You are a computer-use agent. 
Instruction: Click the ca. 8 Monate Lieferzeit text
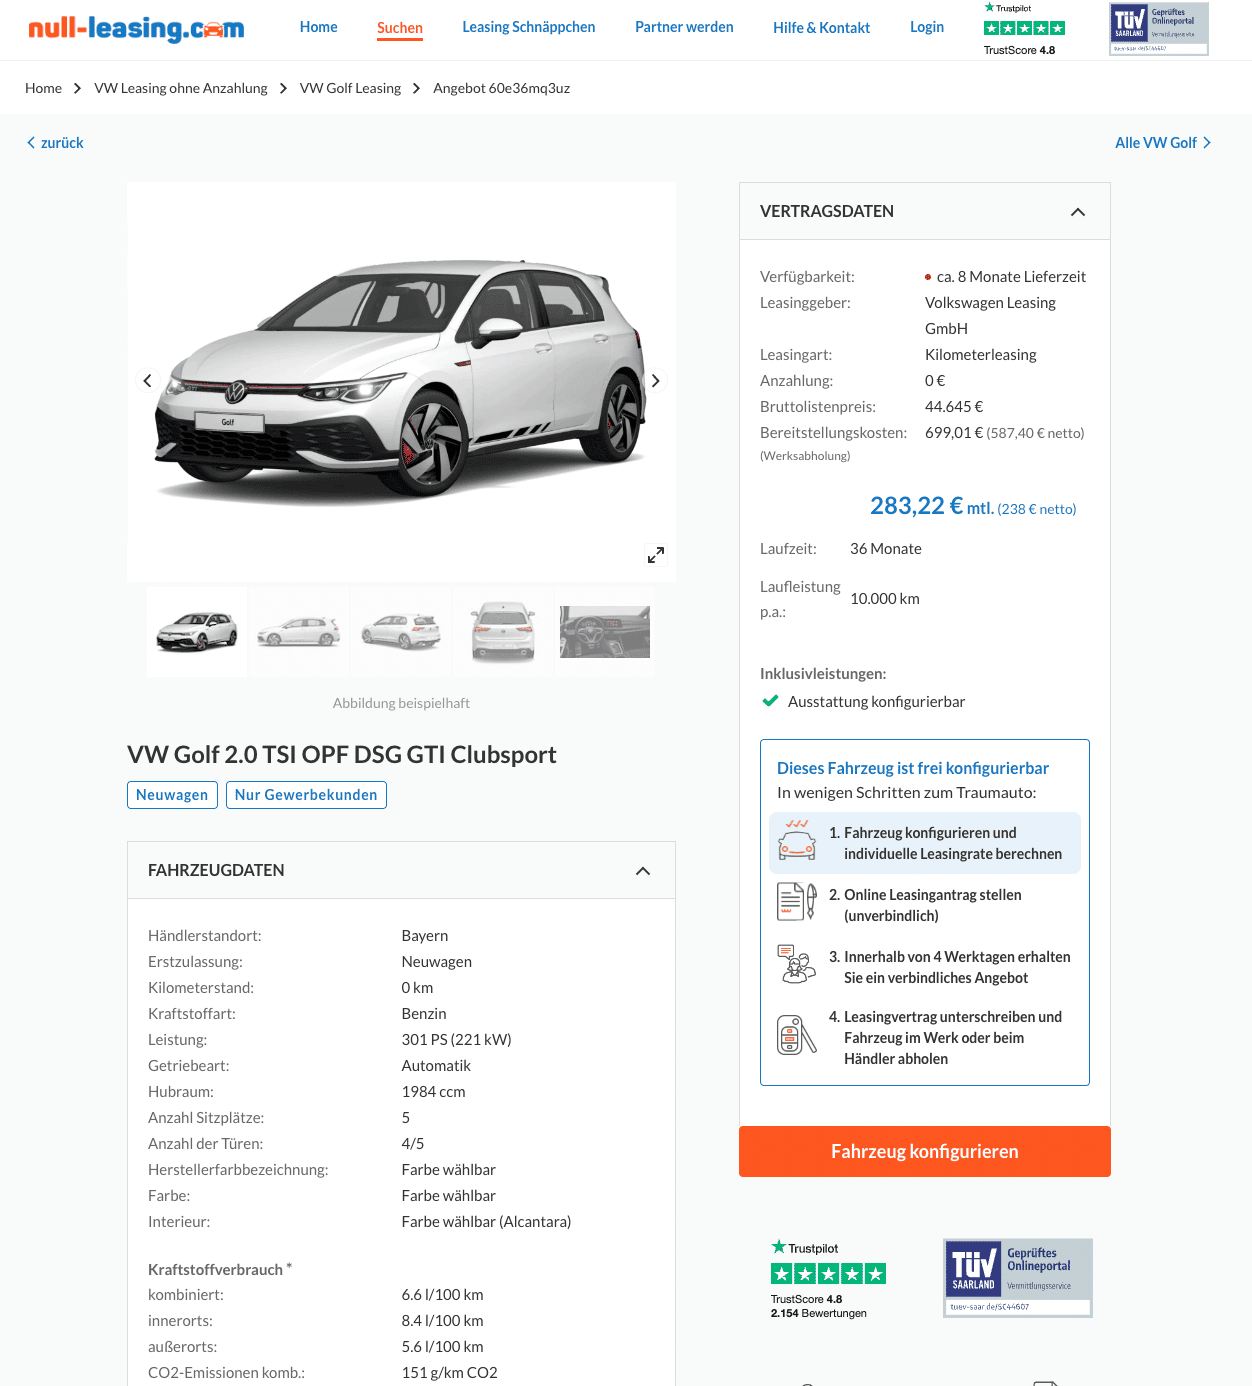[1011, 277]
